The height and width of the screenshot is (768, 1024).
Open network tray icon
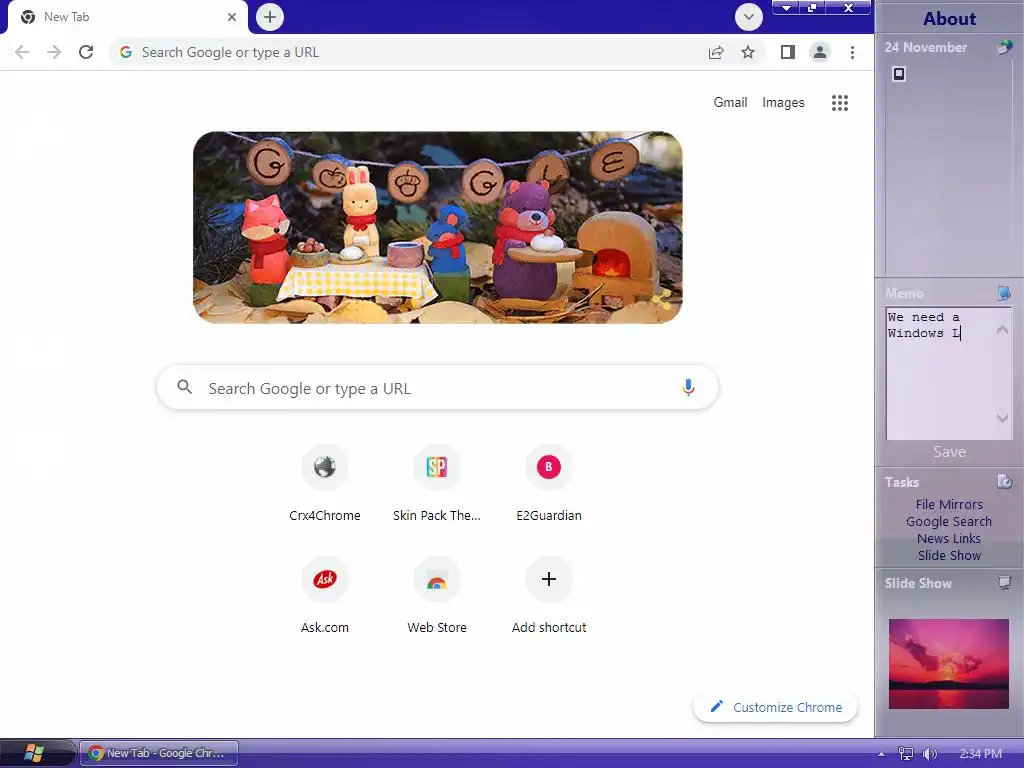905,754
